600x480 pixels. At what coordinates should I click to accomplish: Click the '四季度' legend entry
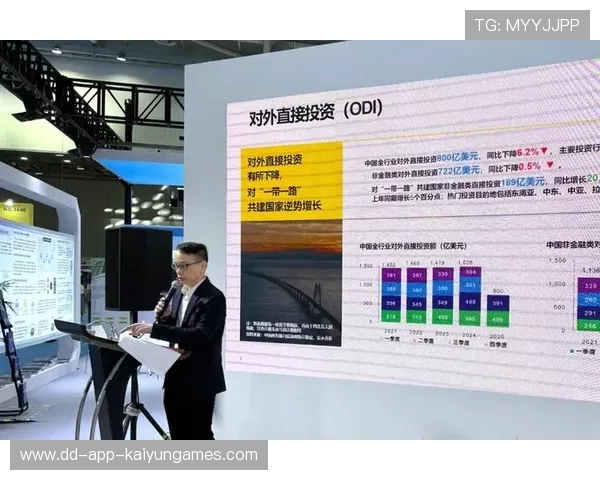point(495,344)
